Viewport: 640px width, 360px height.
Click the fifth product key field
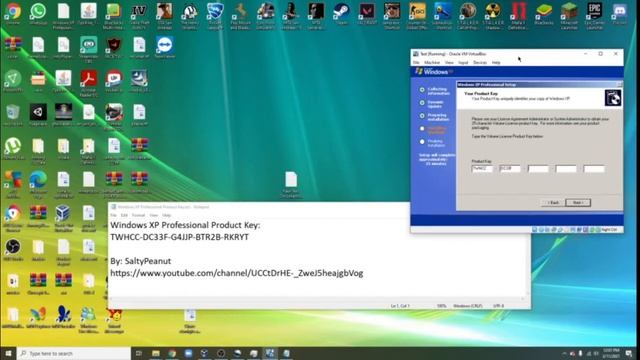(594, 169)
